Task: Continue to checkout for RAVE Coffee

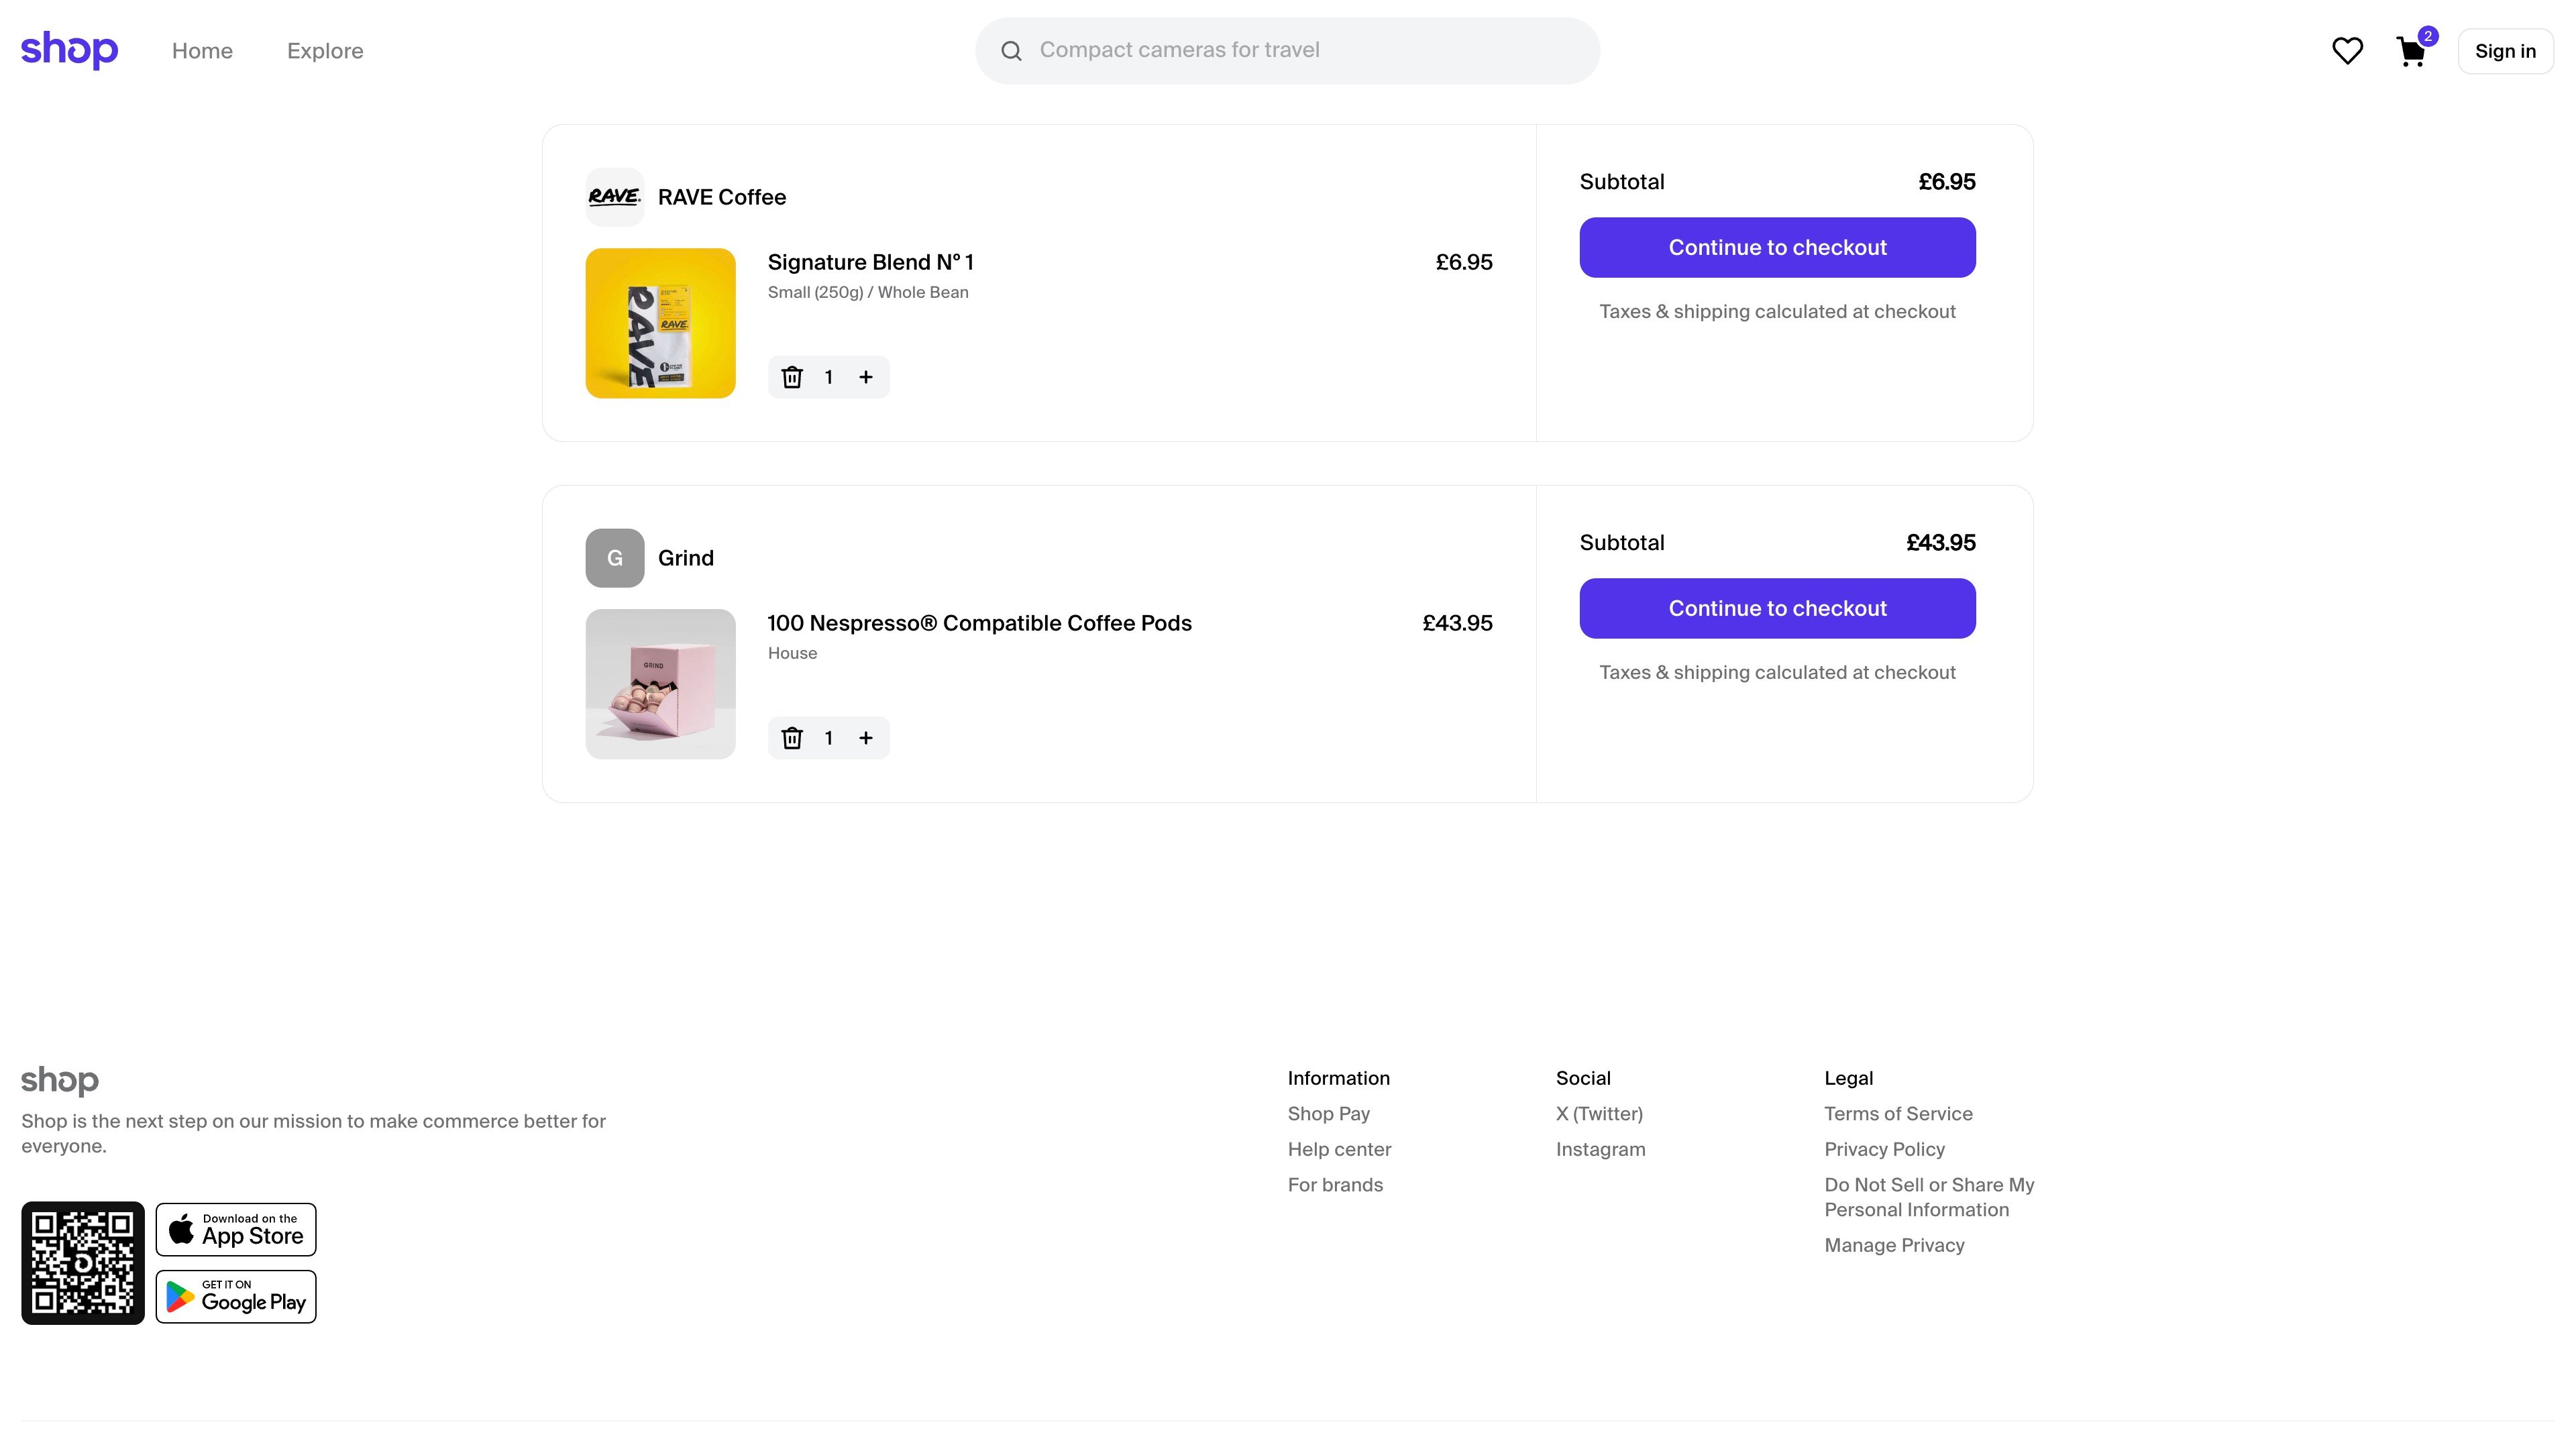Action: (x=1777, y=247)
